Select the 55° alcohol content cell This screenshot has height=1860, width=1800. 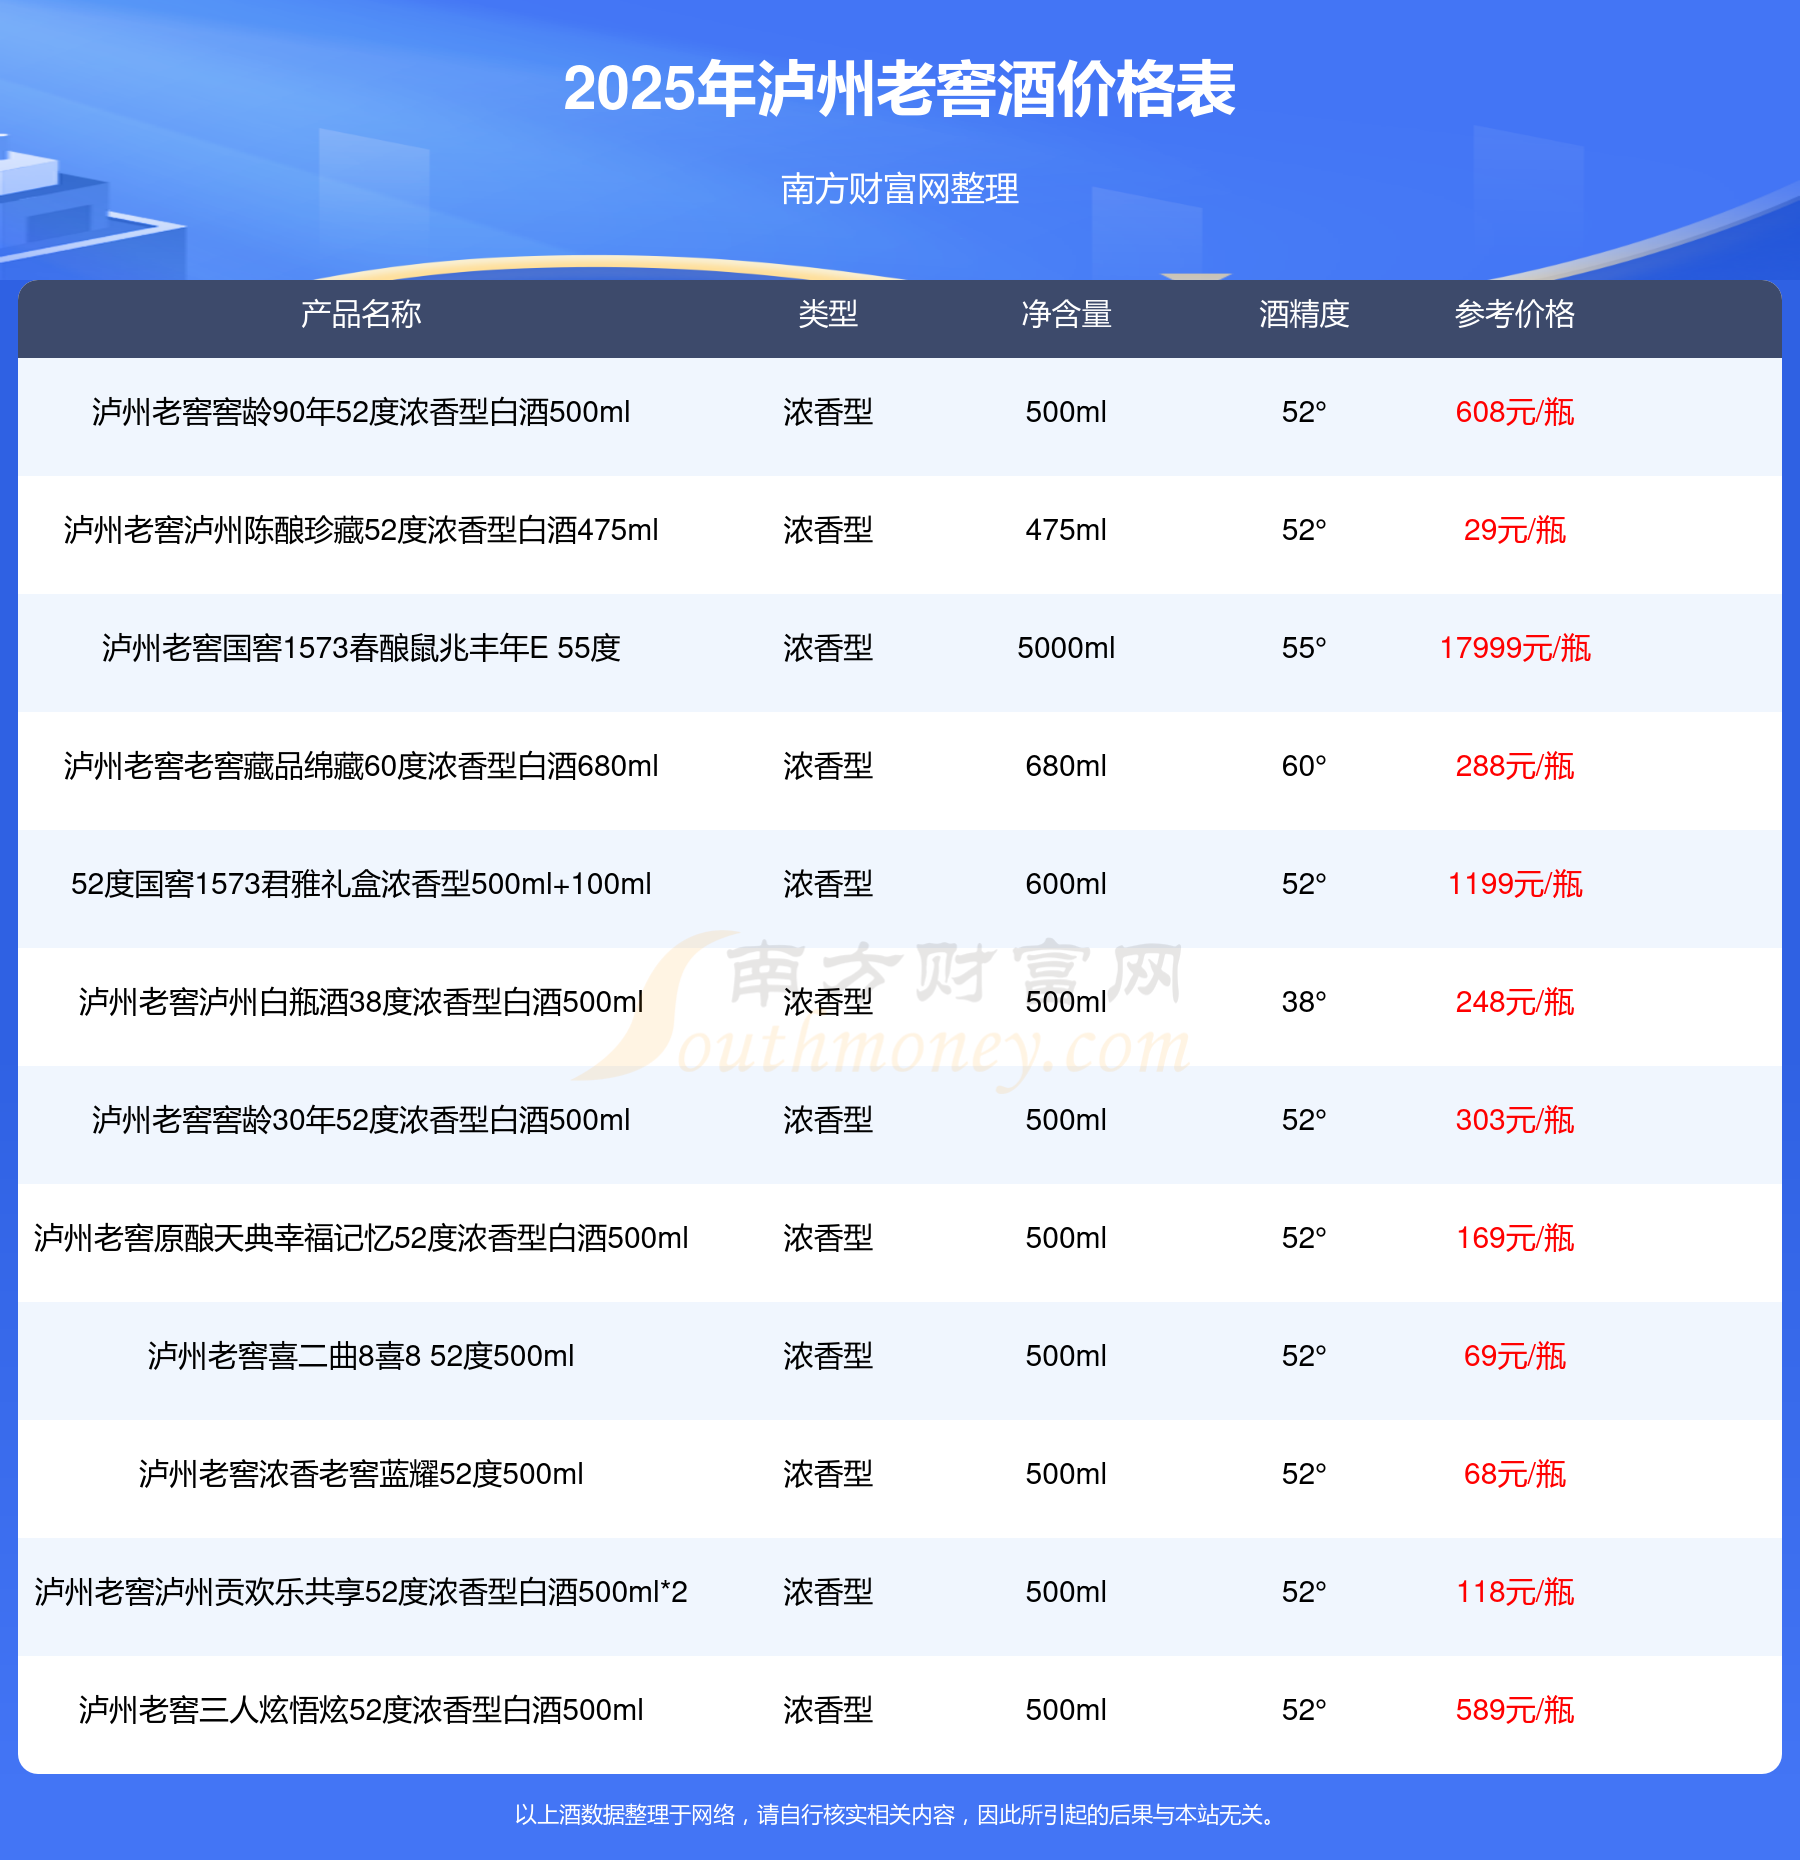tap(1304, 648)
